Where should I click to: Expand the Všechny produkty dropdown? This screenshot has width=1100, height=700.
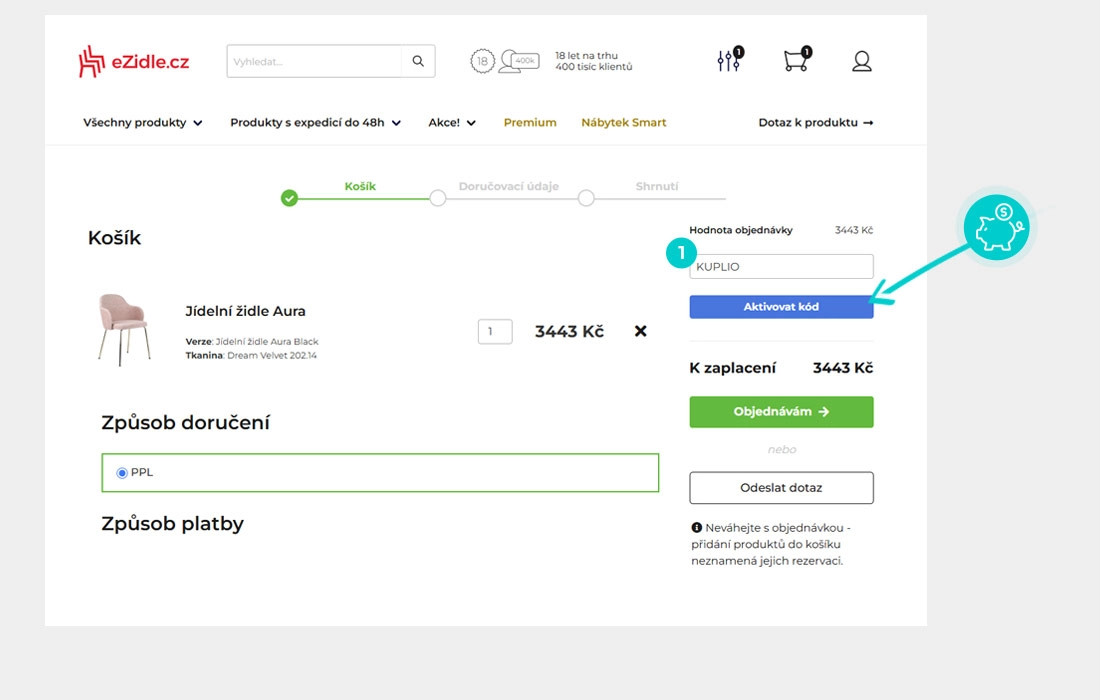click(x=143, y=123)
